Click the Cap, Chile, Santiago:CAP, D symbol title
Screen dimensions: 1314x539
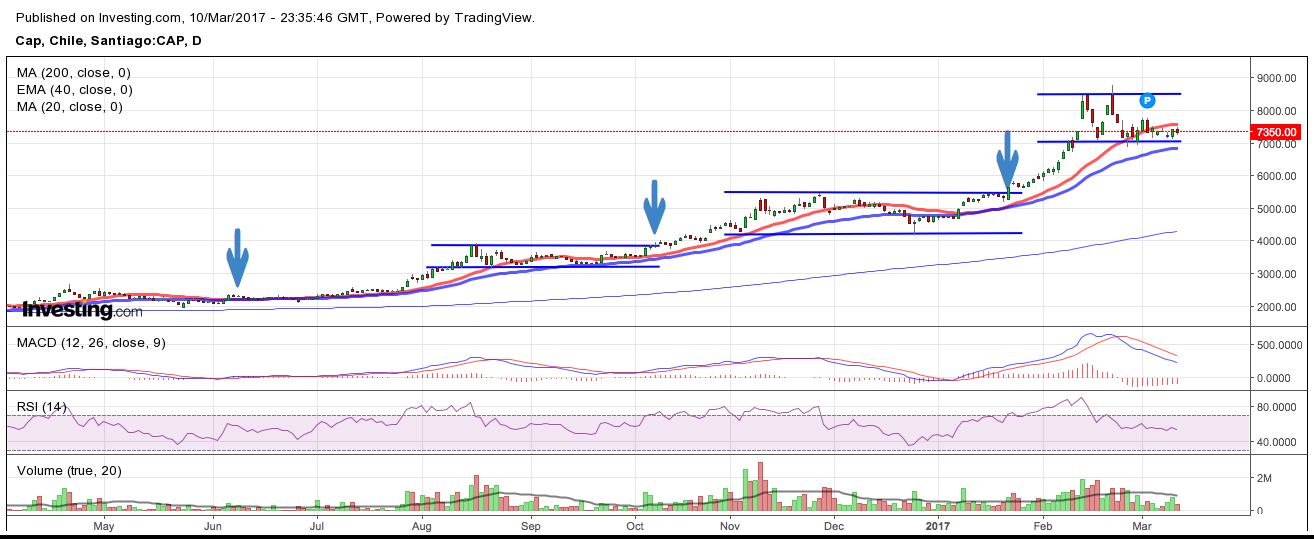[110, 39]
